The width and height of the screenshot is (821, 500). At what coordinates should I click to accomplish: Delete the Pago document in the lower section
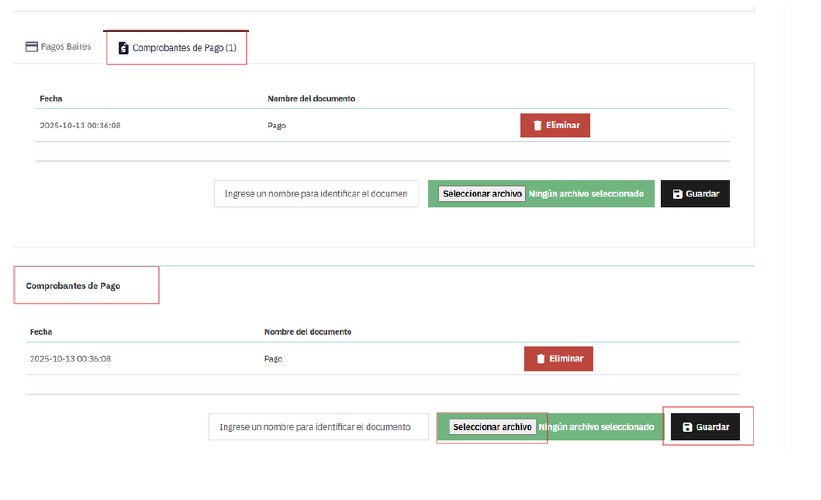point(558,359)
